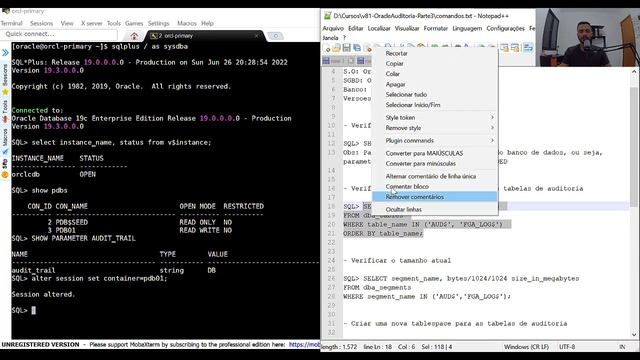Open the Localizar menu in Notepad++
This screenshot has height=360, width=640.
click(x=379, y=29)
